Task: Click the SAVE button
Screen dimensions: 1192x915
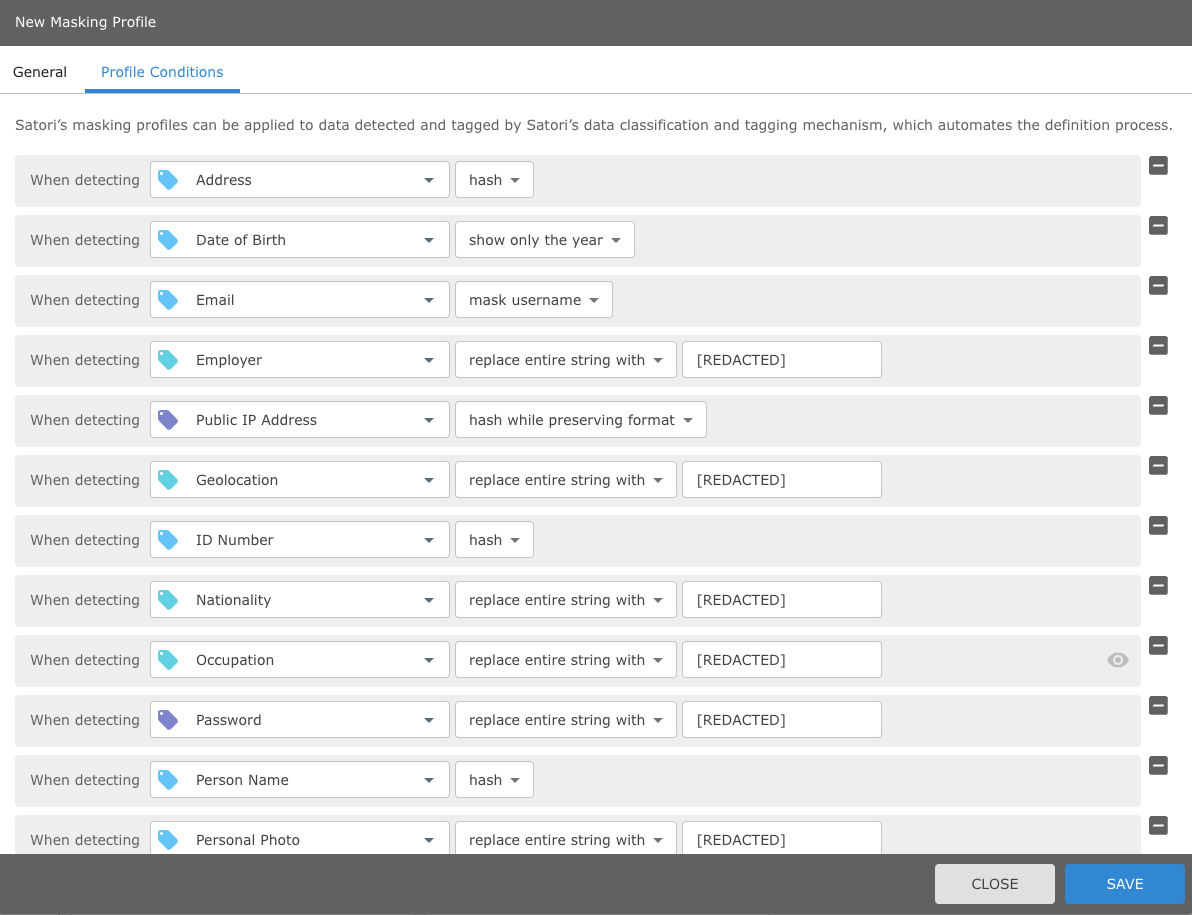Action: tap(1124, 884)
